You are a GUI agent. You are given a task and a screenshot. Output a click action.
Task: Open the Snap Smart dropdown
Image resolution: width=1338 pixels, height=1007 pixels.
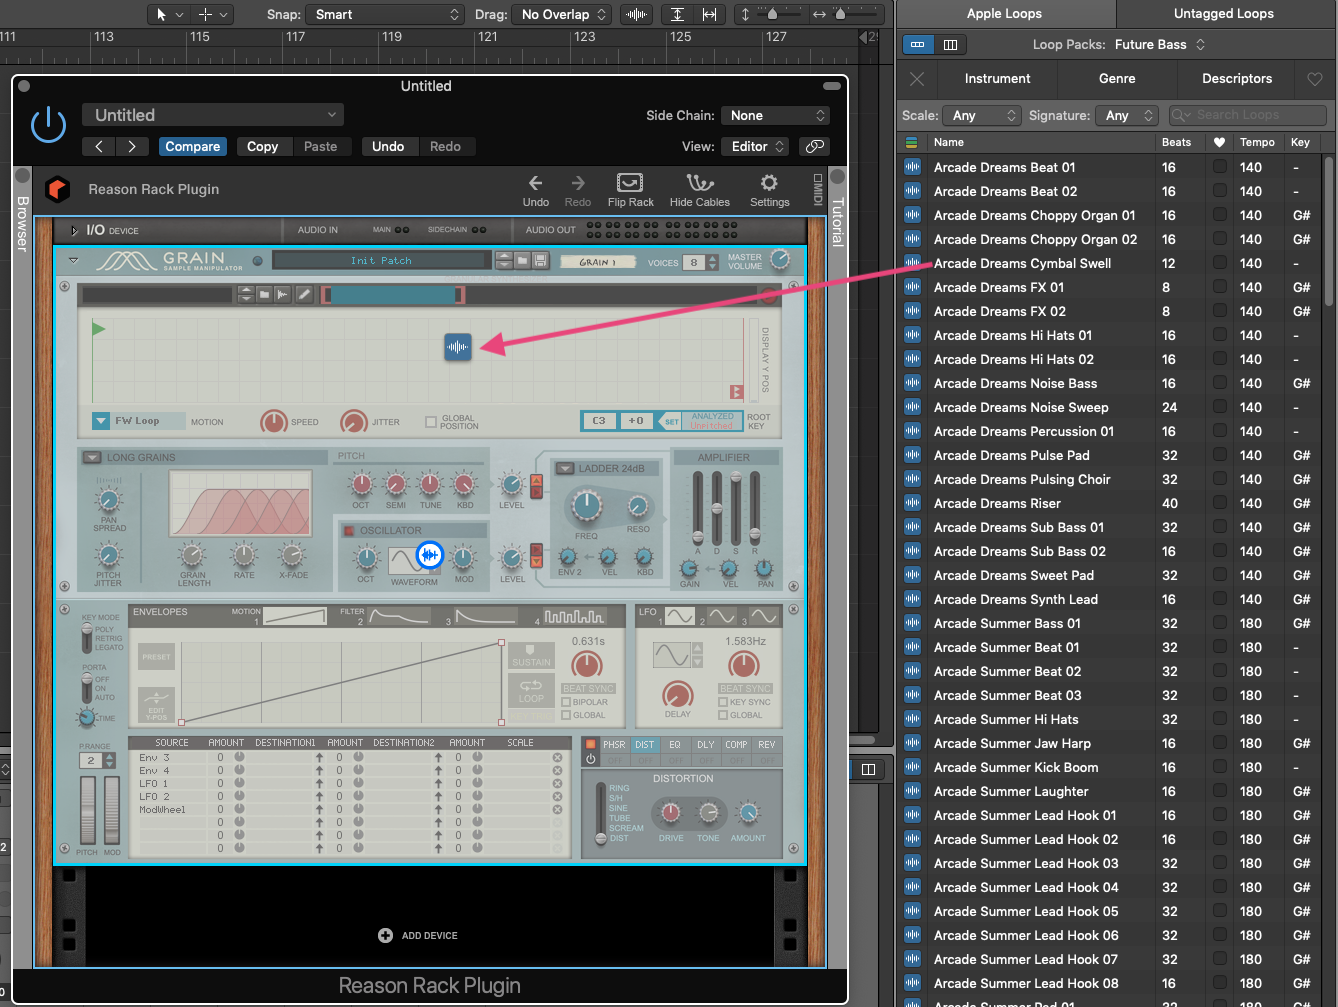tap(384, 15)
